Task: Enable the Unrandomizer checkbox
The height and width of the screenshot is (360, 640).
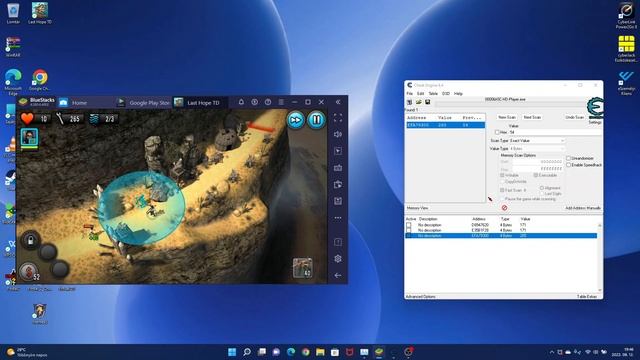Action: [568, 158]
